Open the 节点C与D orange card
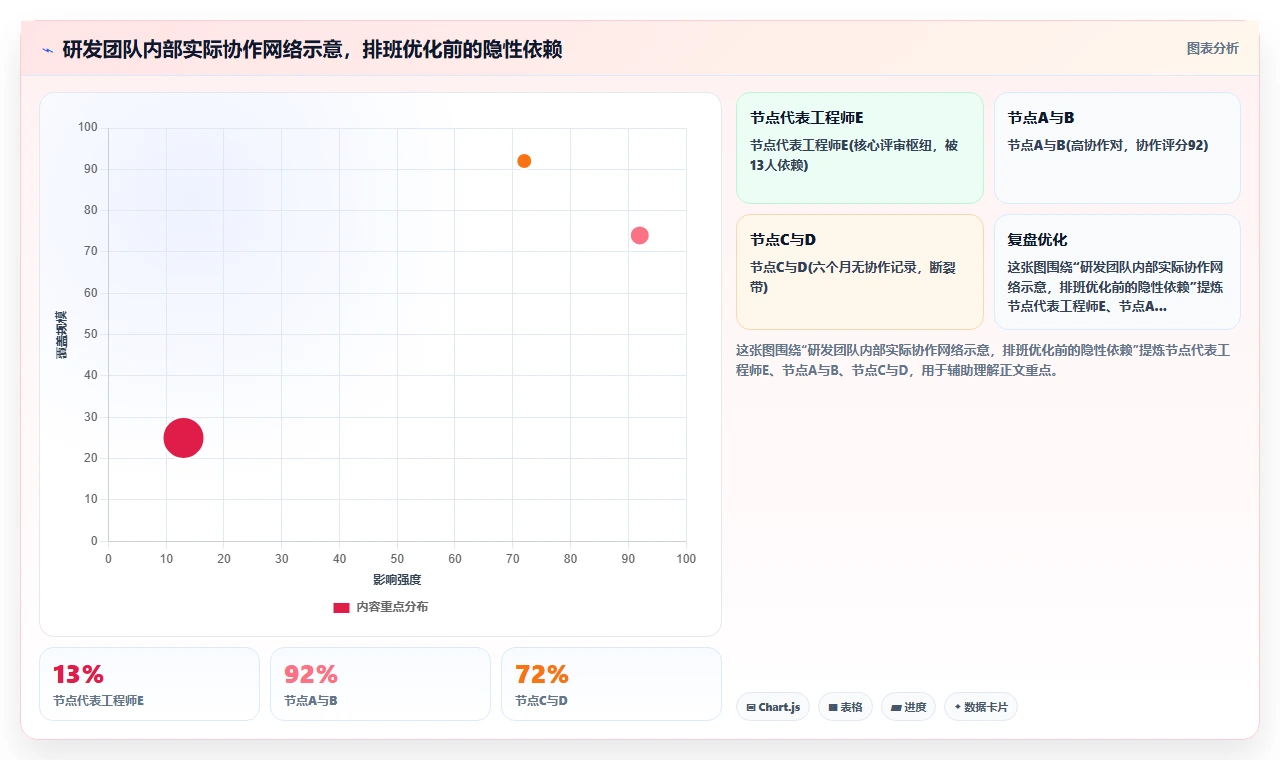Viewport: 1280px width, 760px height. pos(860,272)
